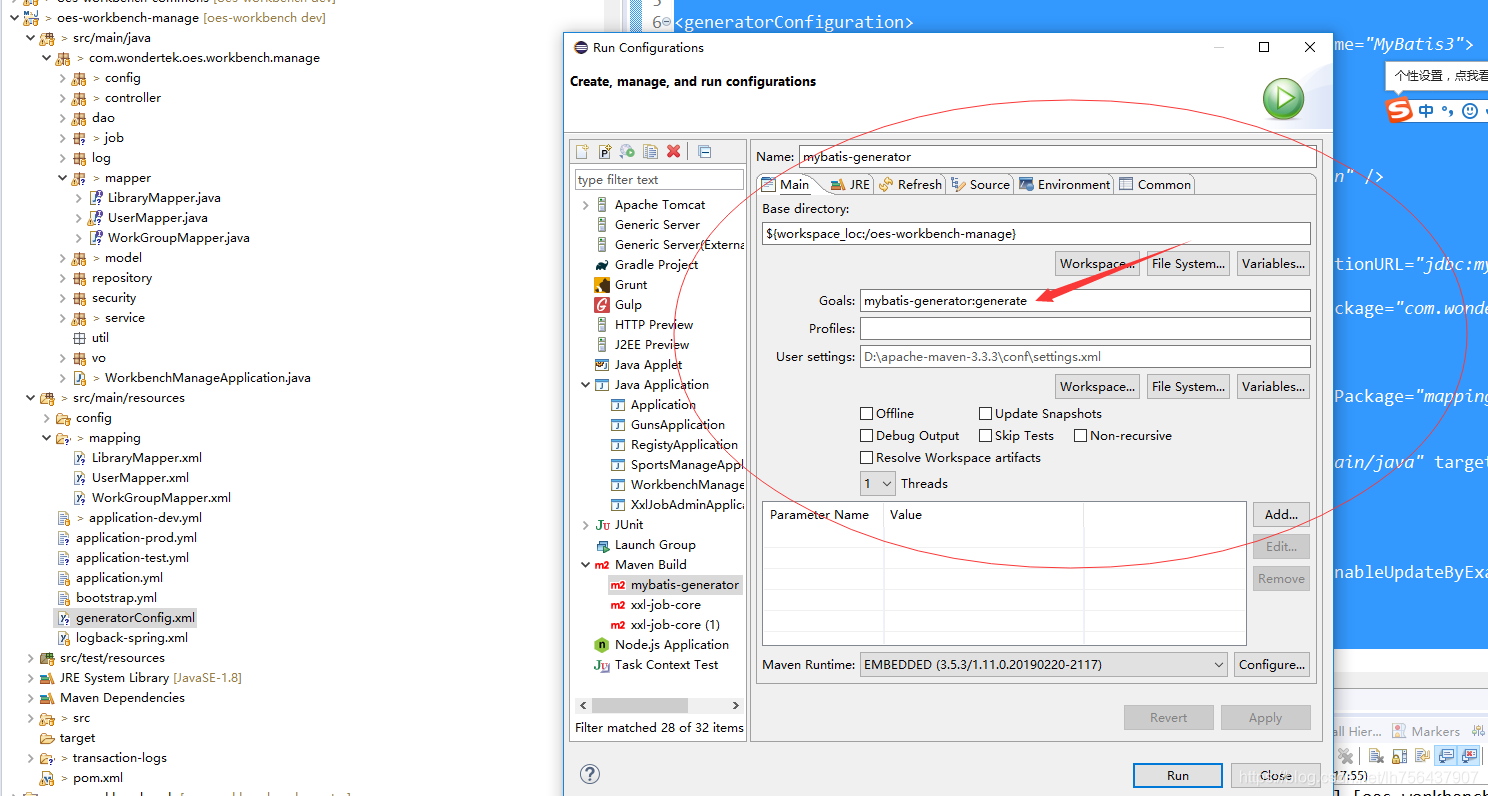Enable Update Snapshots
This screenshot has height=796, width=1488.
[986, 413]
